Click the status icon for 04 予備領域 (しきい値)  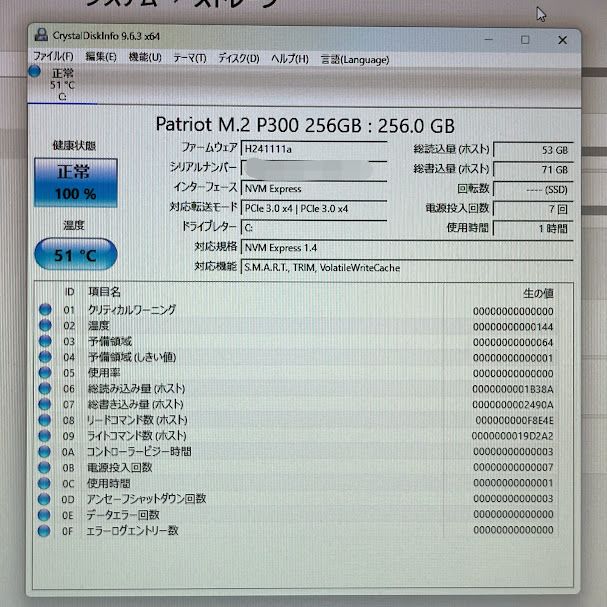pos(45,357)
